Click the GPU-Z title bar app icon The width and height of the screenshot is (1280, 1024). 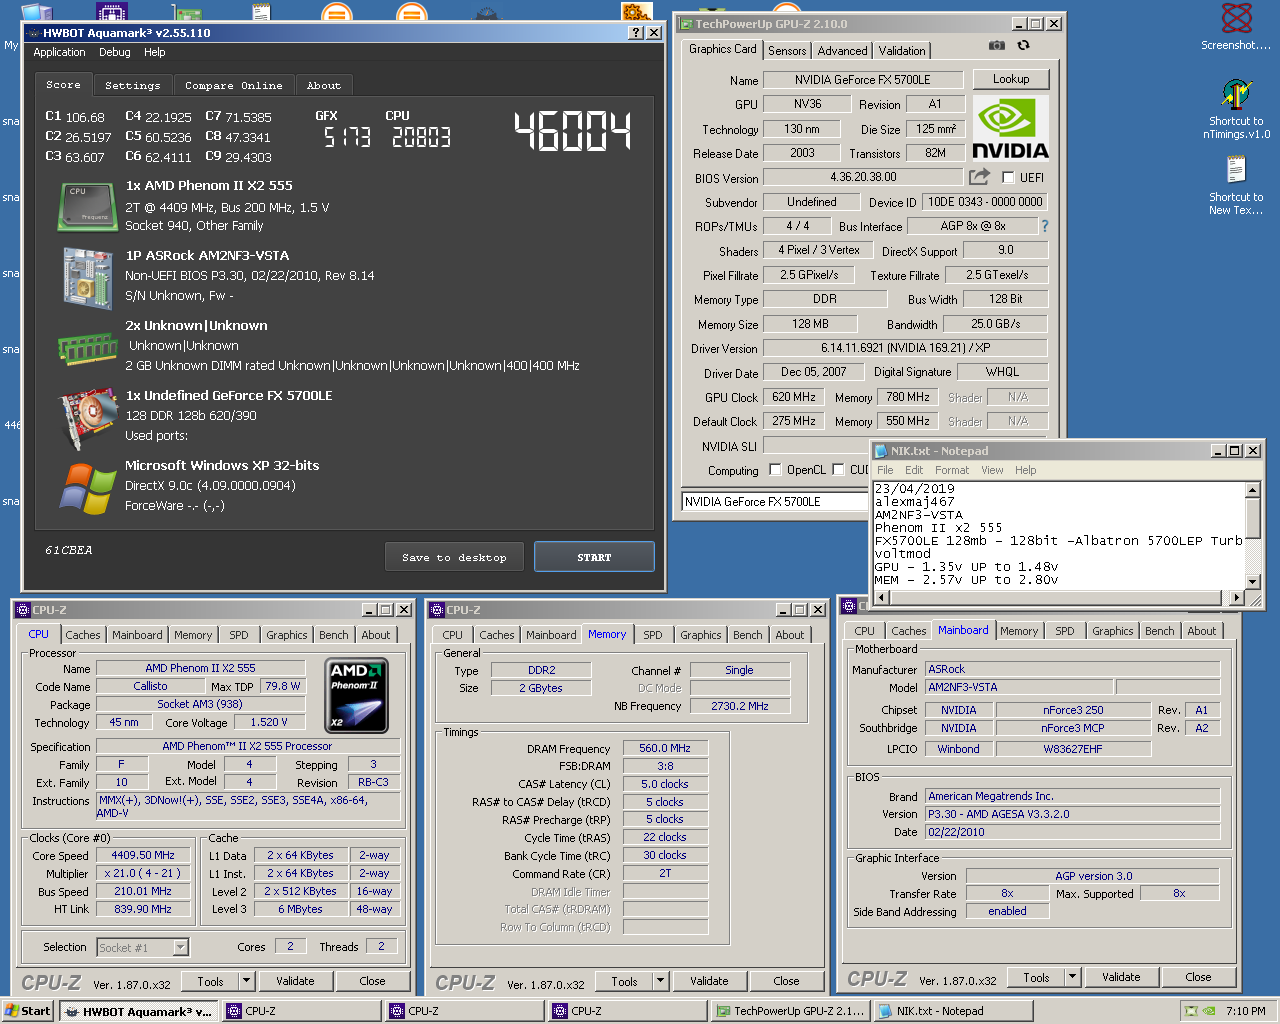686,24
